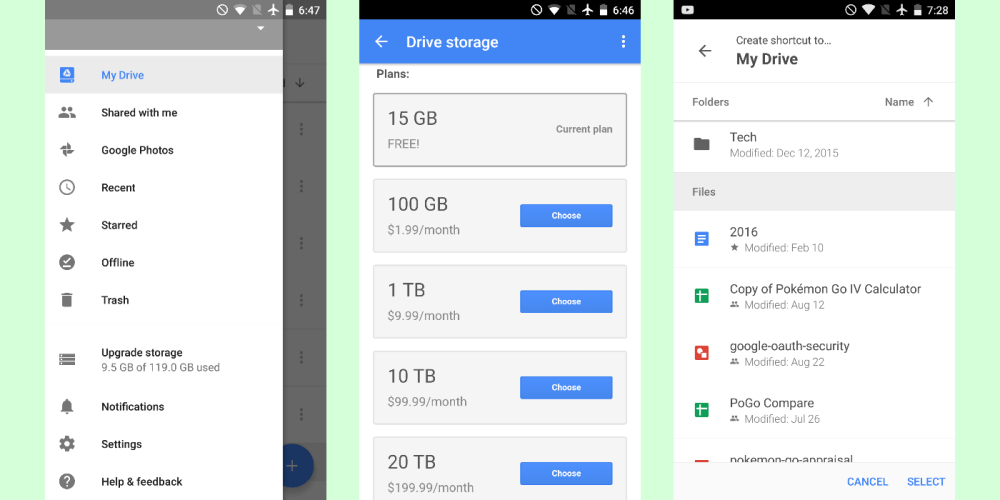The width and height of the screenshot is (1000, 500).
Task: Tap the Trash bin icon
Action: point(67,300)
